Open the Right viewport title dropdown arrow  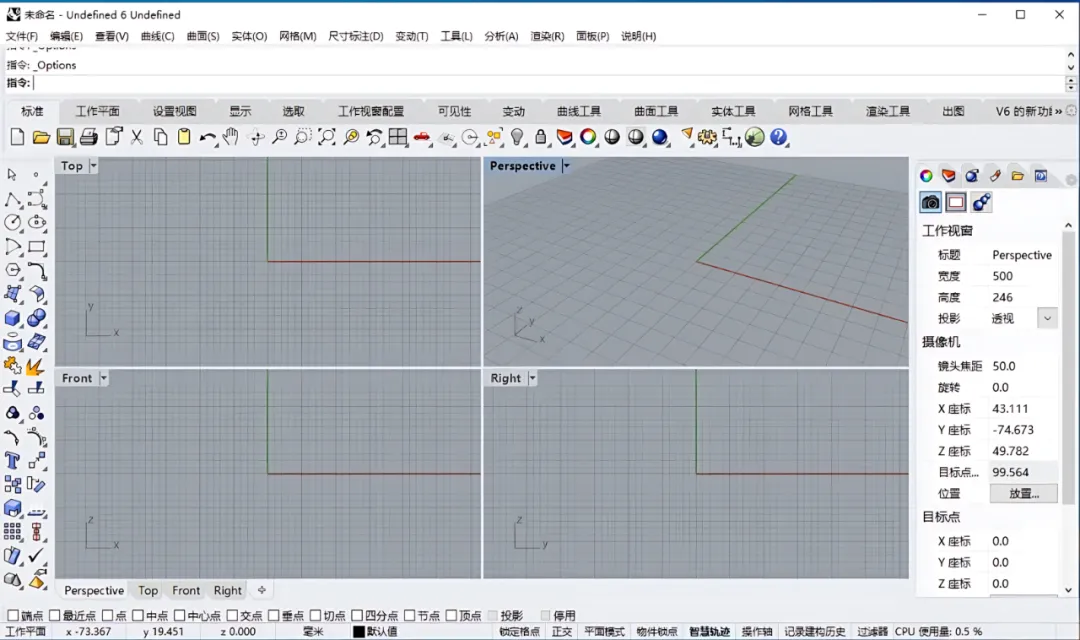pos(532,378)
